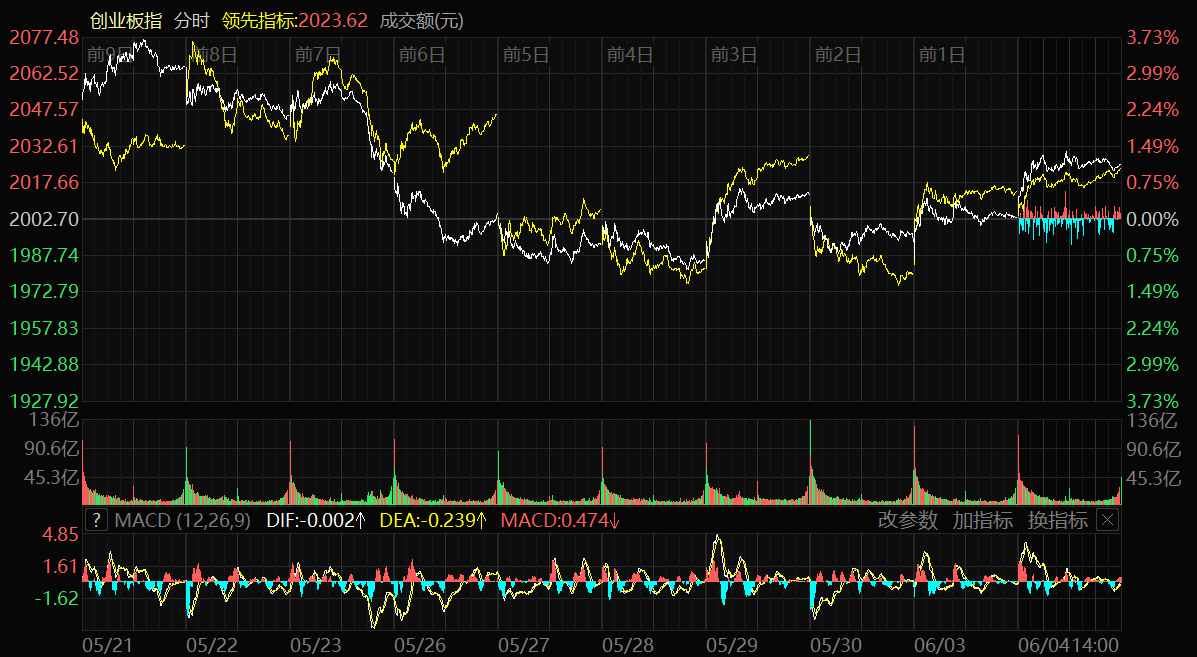Viewport: 1197px width, 657px height.
Task: Click the right 45.3亿 volume axis label
Action: [x=1154, y=478]
